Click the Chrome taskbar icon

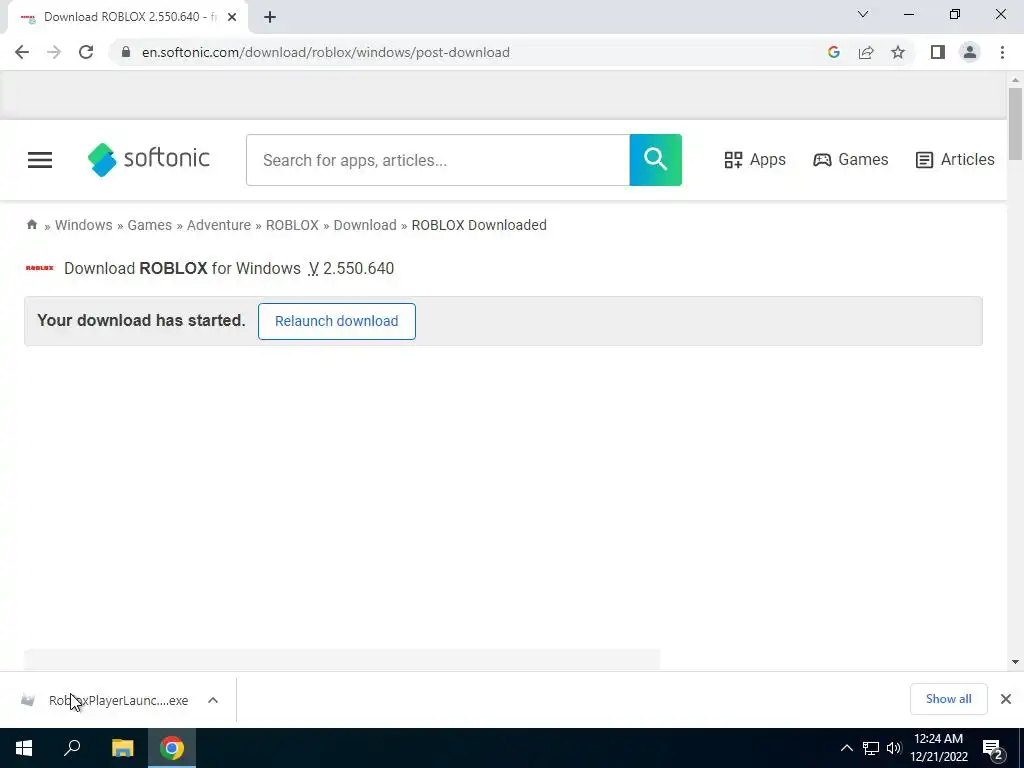(x=172, y=748)
